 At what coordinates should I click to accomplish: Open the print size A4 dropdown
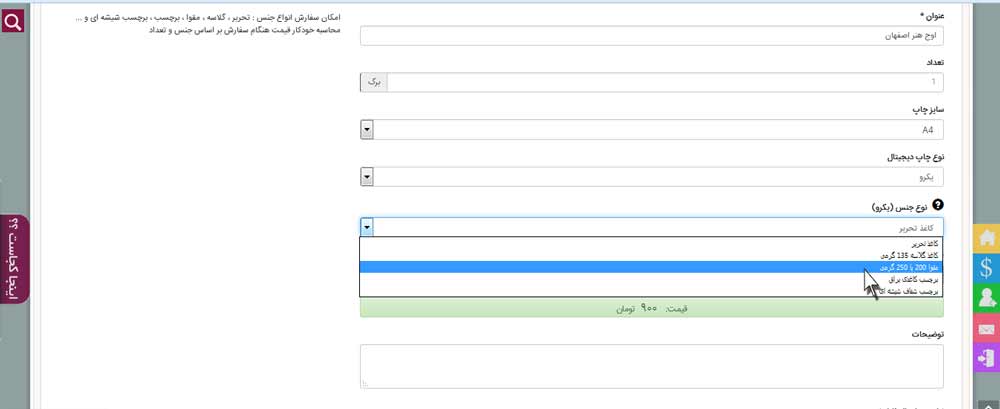pos(652,130)
